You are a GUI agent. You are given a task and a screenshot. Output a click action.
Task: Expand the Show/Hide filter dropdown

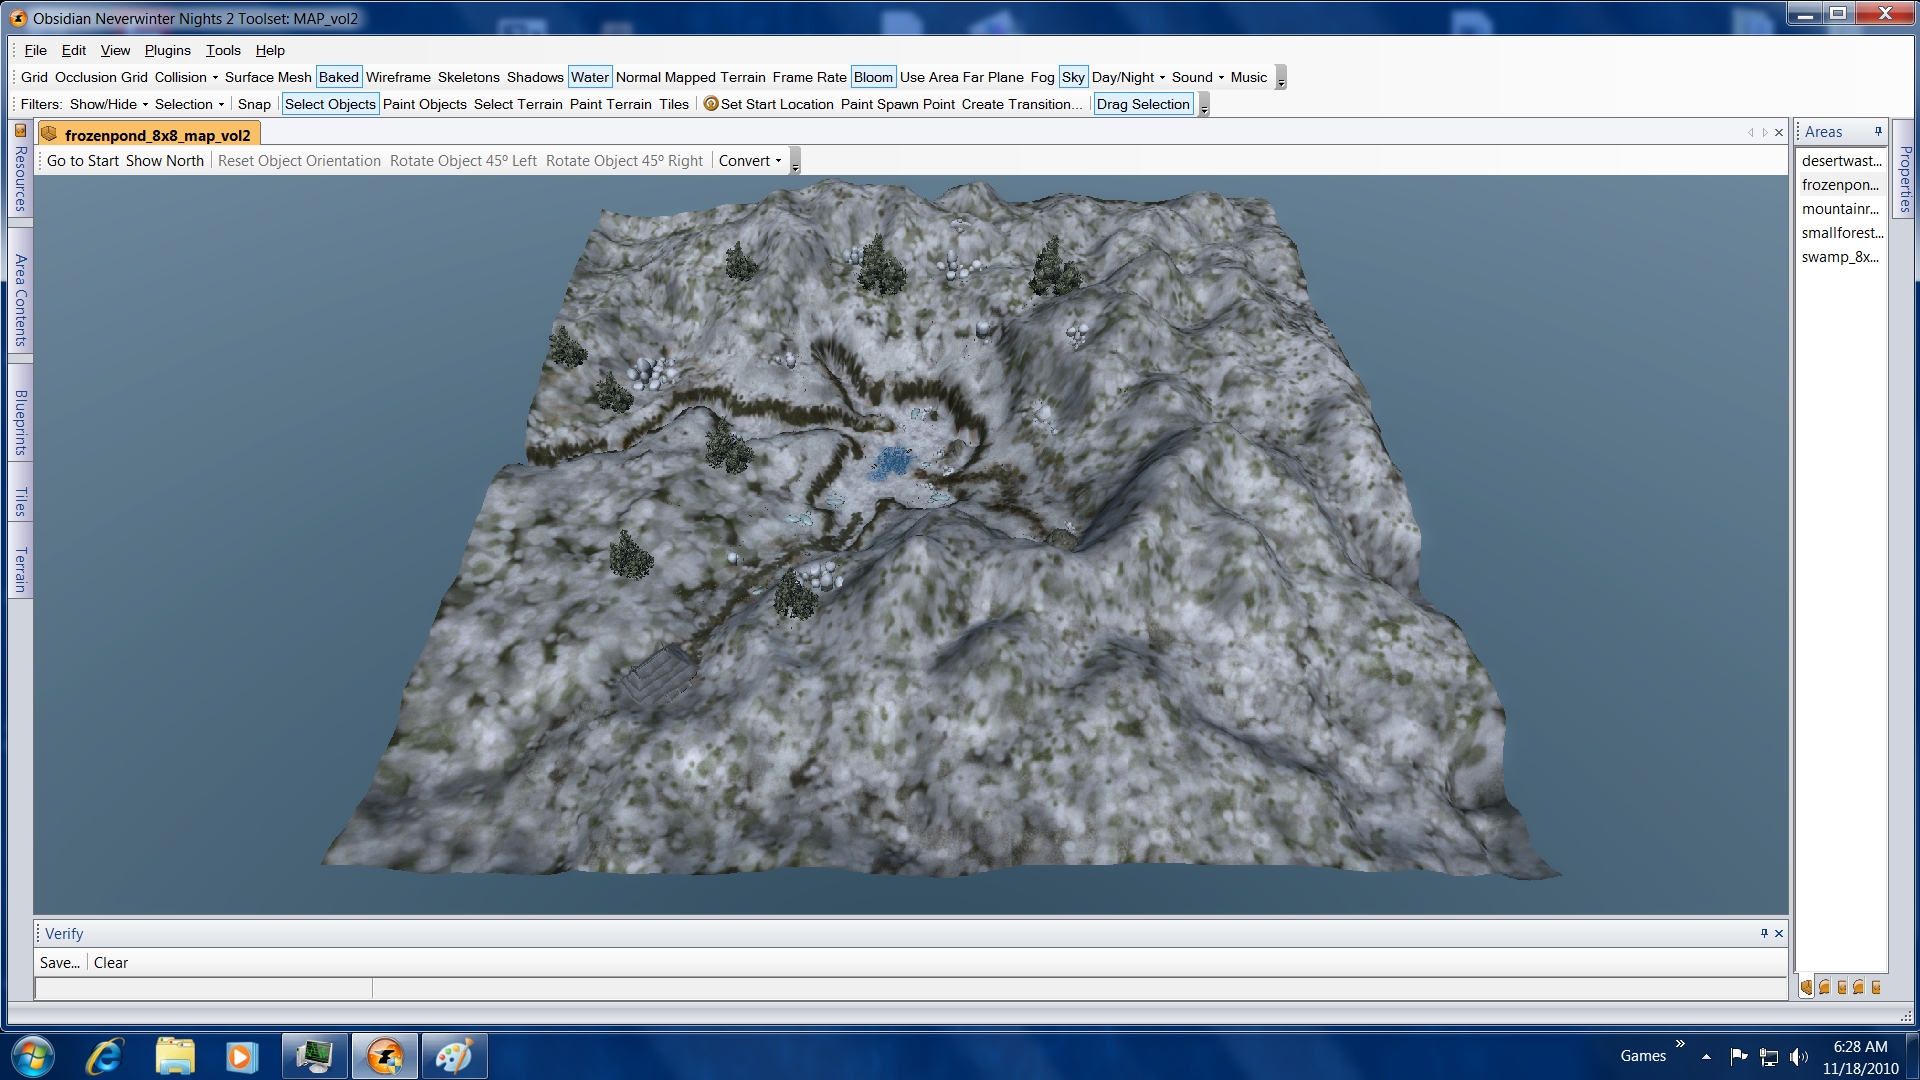[108, 104]
